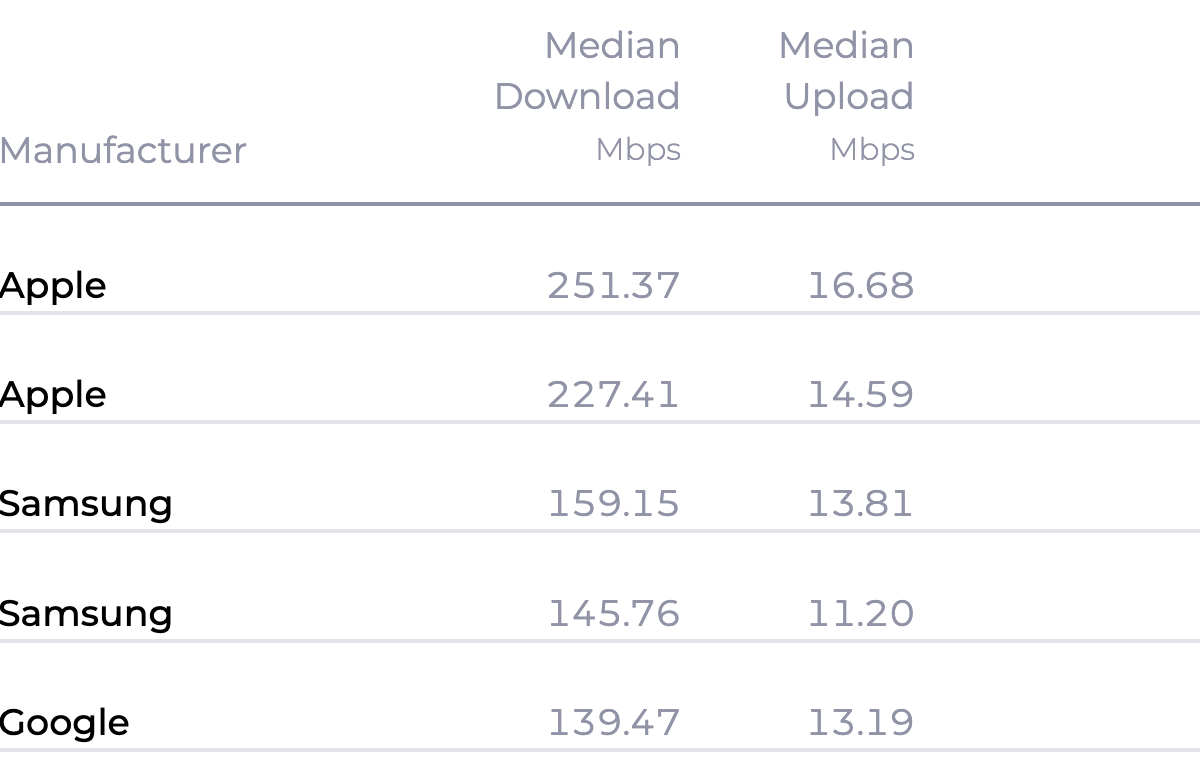Click the 145.76 download value
Screen dimensions: 1200x778
click(x=613, y=612)
